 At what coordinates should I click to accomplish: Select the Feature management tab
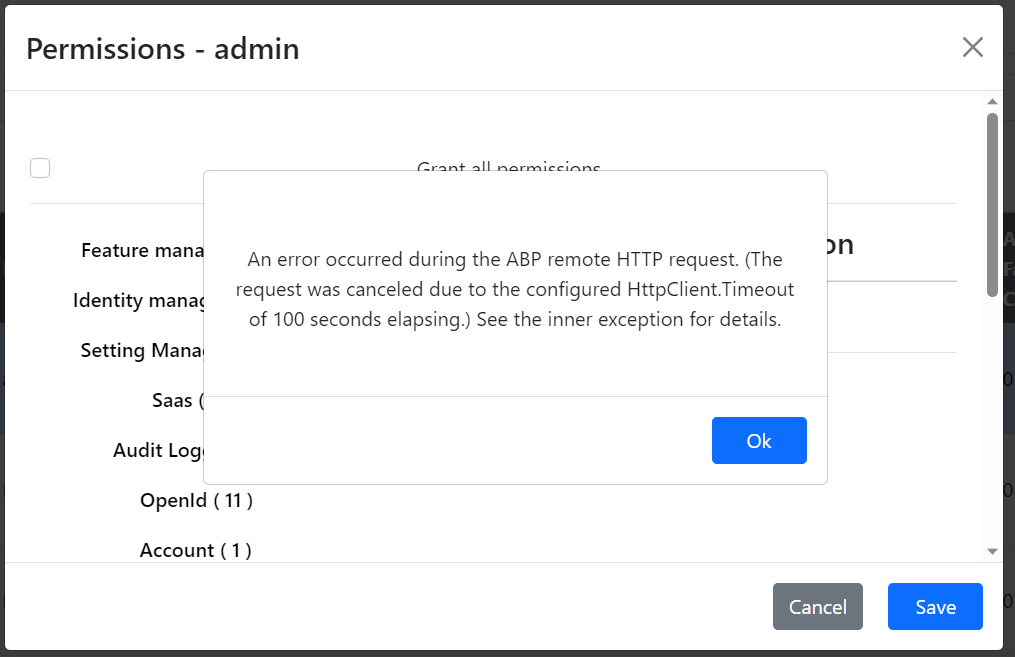pos(142,250)
